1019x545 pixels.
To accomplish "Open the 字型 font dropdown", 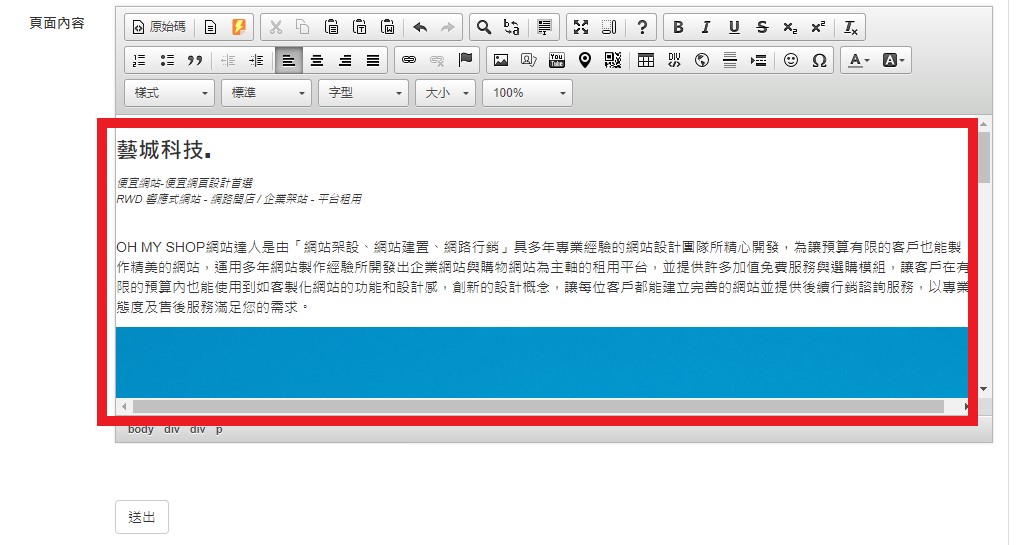I will (x=363, y=93).
